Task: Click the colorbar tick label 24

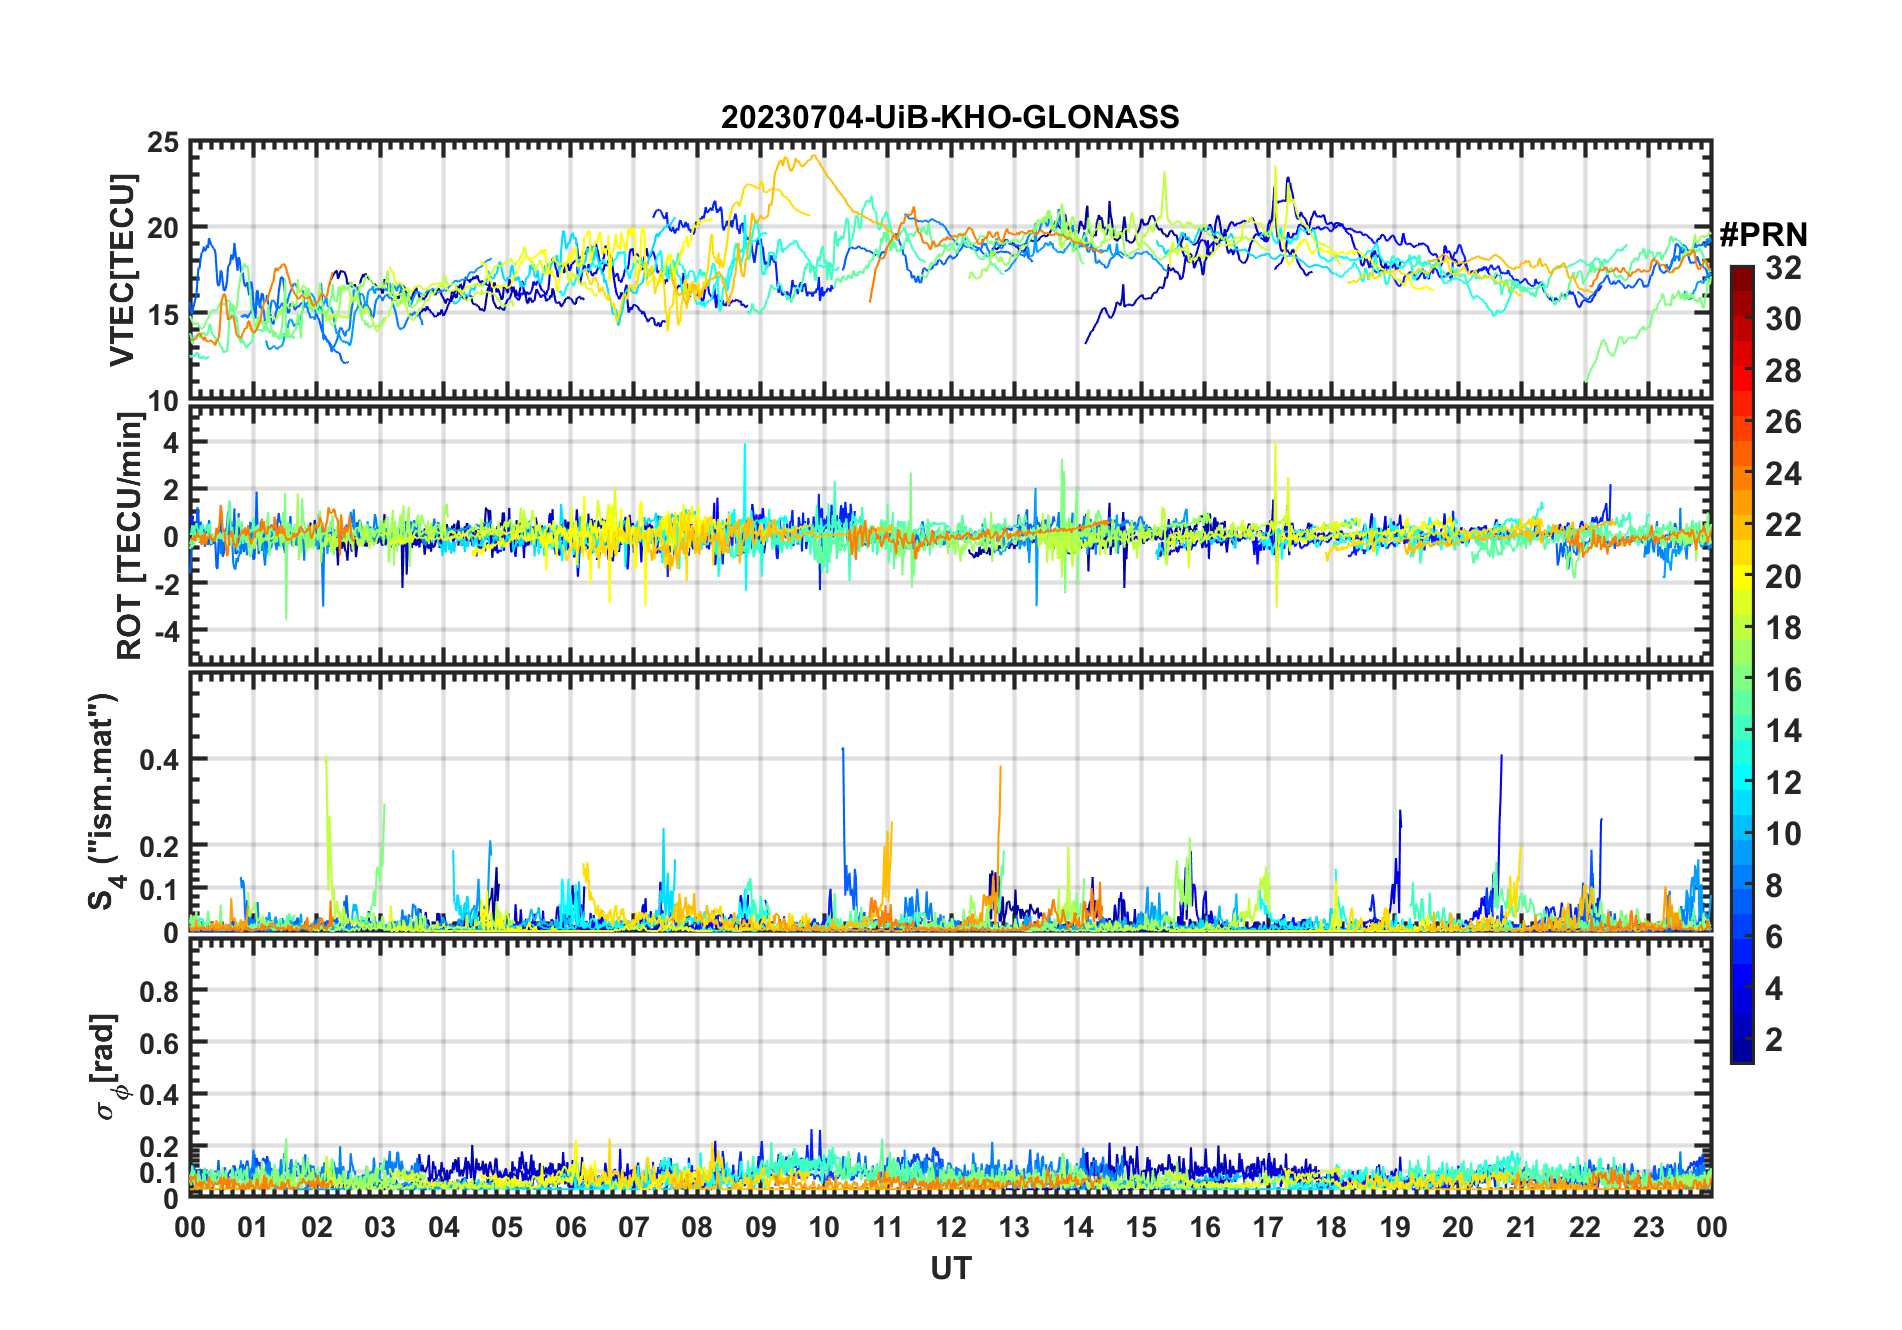Action: pyautogui.click(x=1783, y=473)
